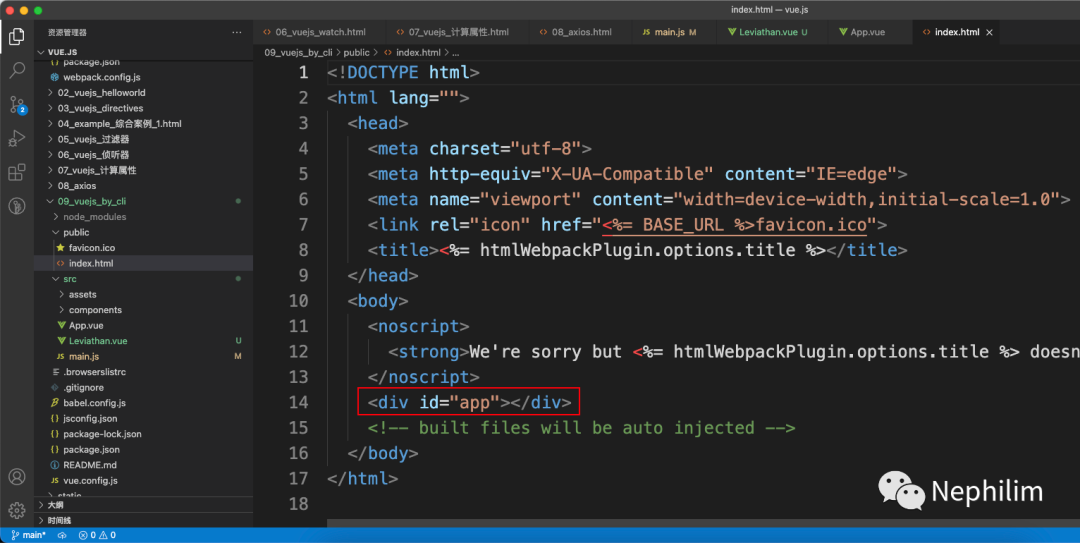Open the Explorer view in activity bar
1080x543 pixels.
click(17, 37)
